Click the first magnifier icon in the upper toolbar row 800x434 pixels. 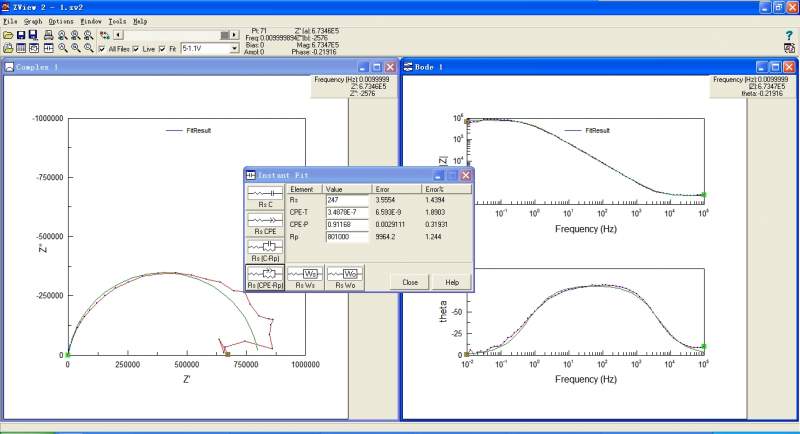click(x=62, y=35)
